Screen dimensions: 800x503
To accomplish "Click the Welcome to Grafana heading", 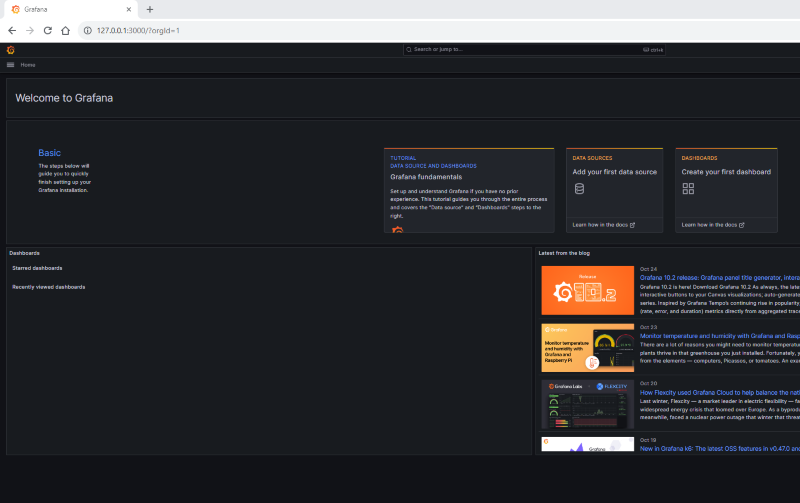I will pos(64,98).
